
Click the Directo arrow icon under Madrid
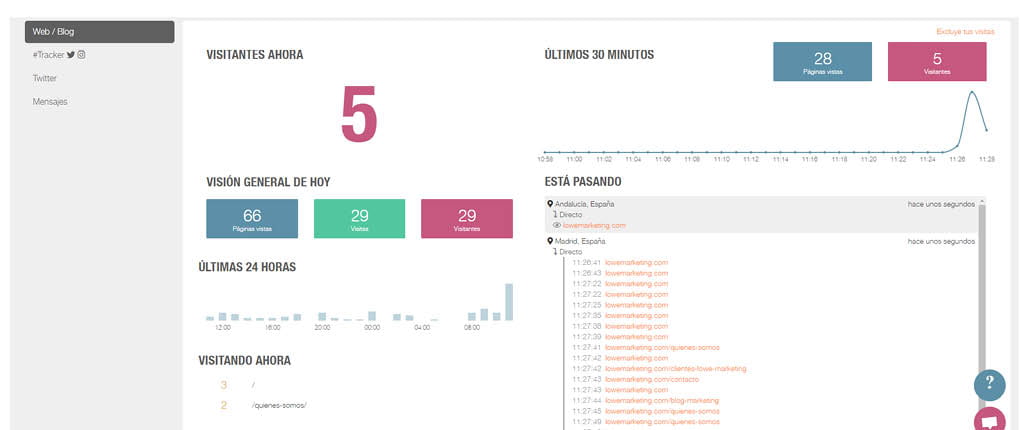pos(555,252)
